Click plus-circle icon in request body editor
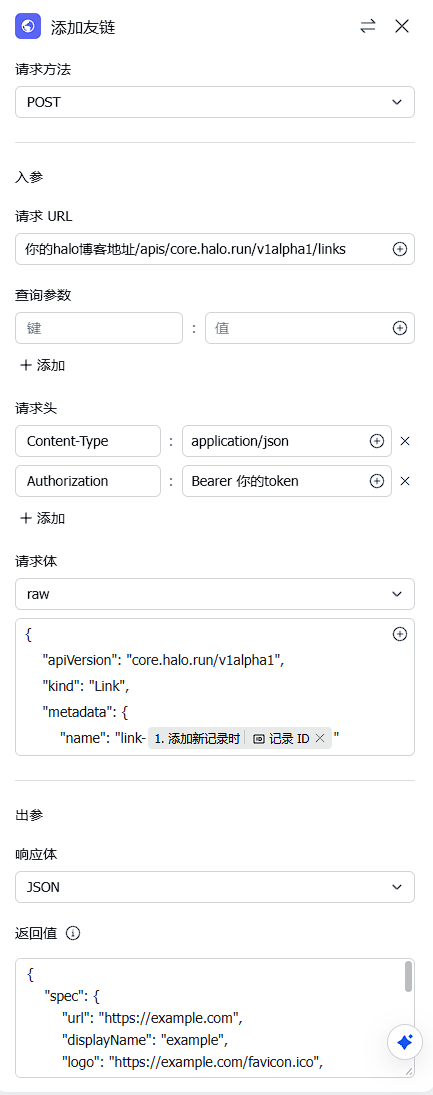This screenshot has width=433, height=1095. tap(399, 634)
